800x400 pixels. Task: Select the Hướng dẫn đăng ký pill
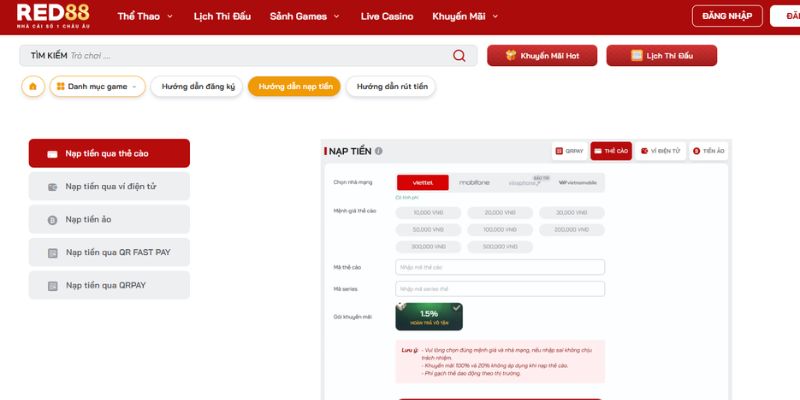click(198, 86)
